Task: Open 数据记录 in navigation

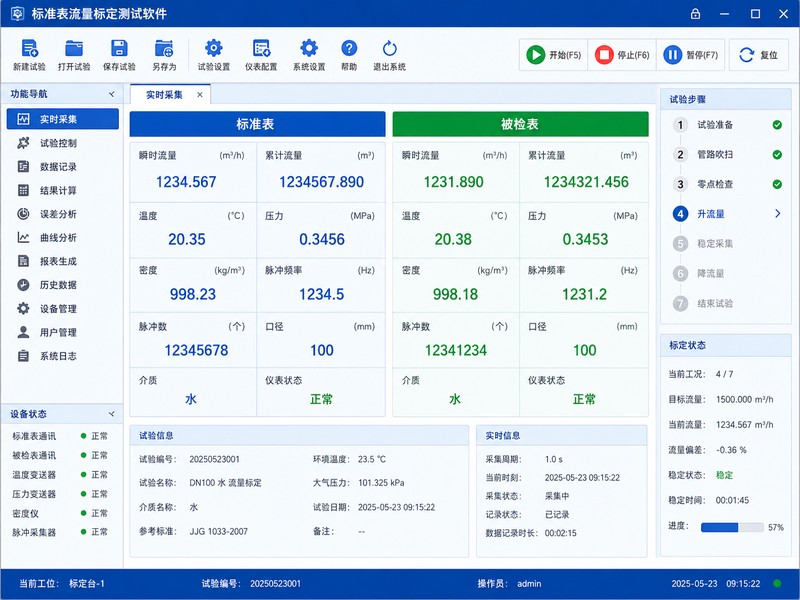Action: 63,166
